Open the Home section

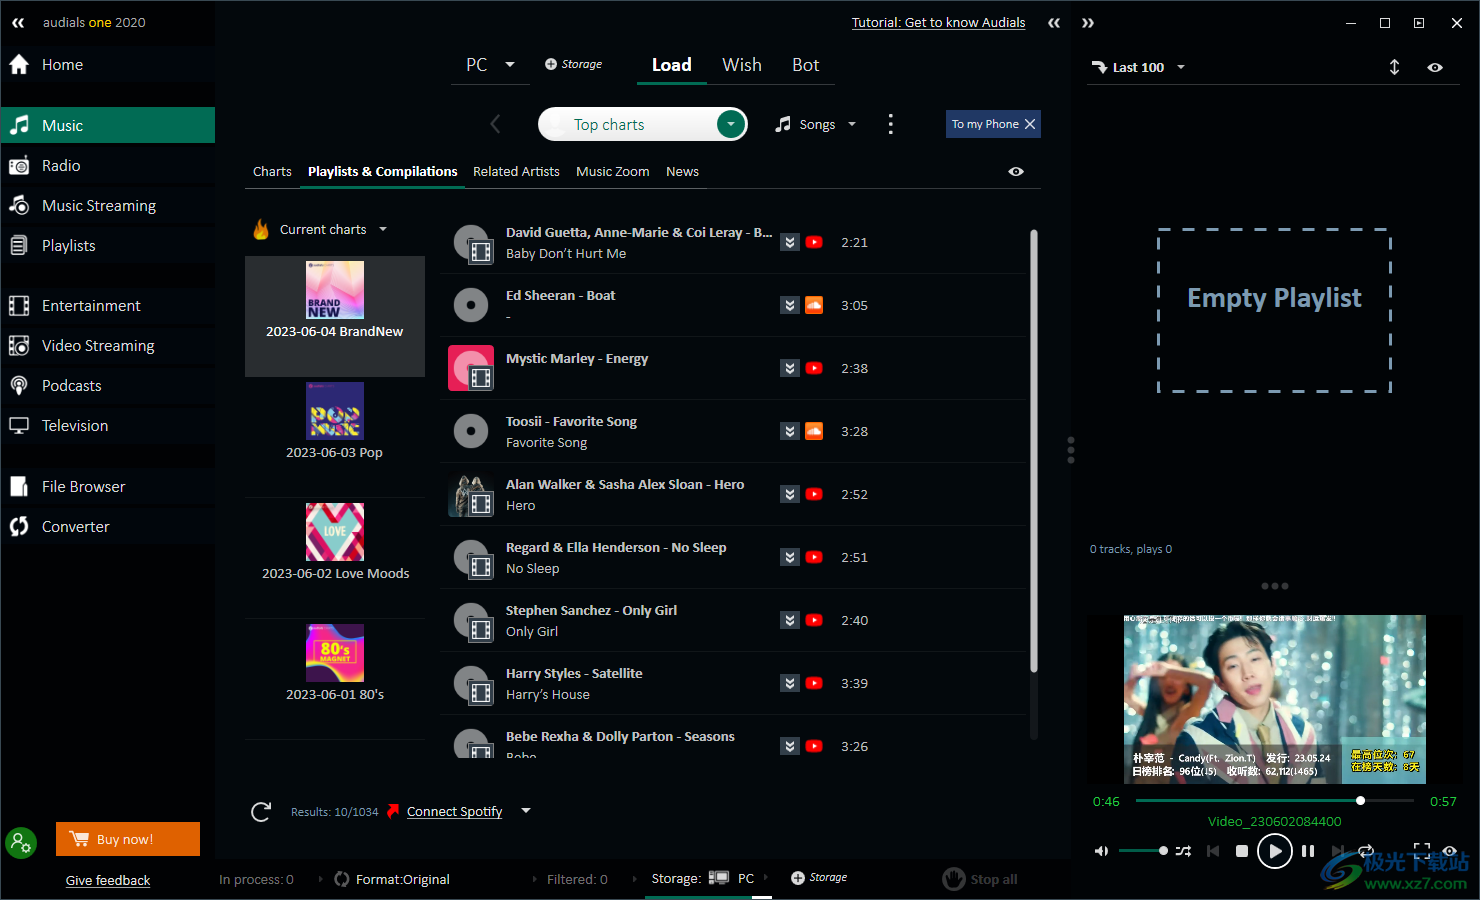(x=108, y=65)
